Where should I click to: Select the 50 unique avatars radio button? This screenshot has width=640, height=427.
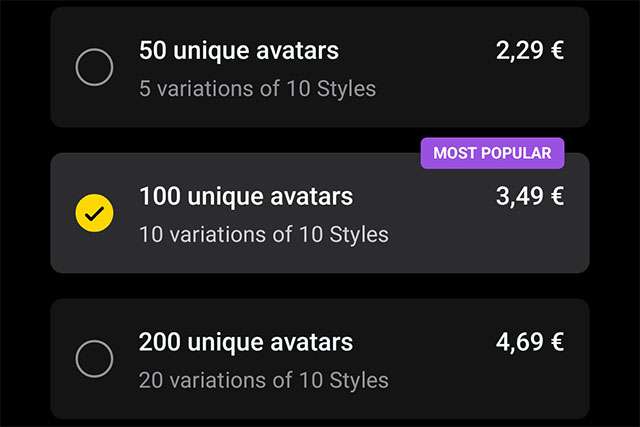click(x=94, y=68)
